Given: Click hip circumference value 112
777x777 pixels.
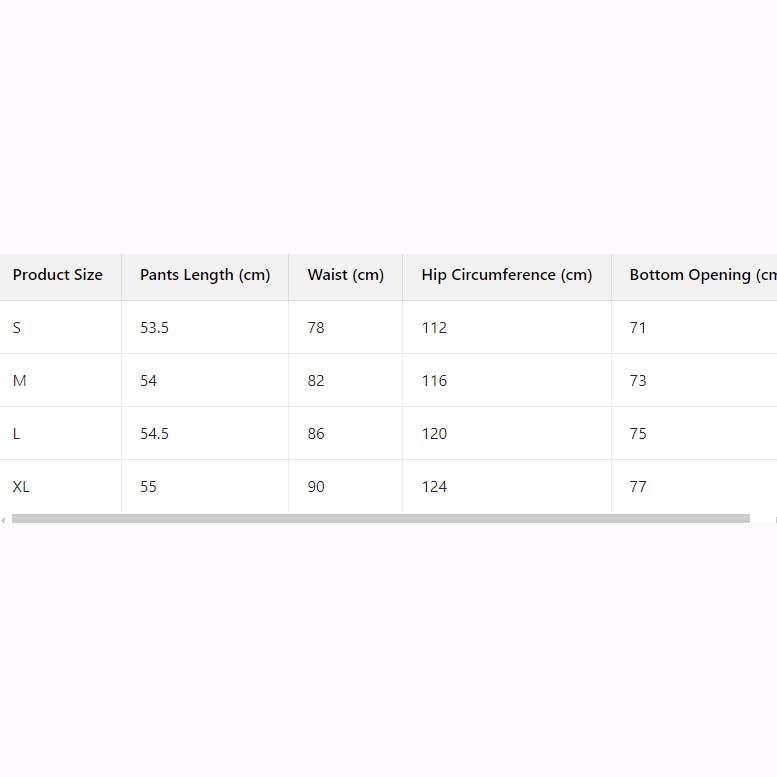Looking at the screenshot, I should pos(434,328).
